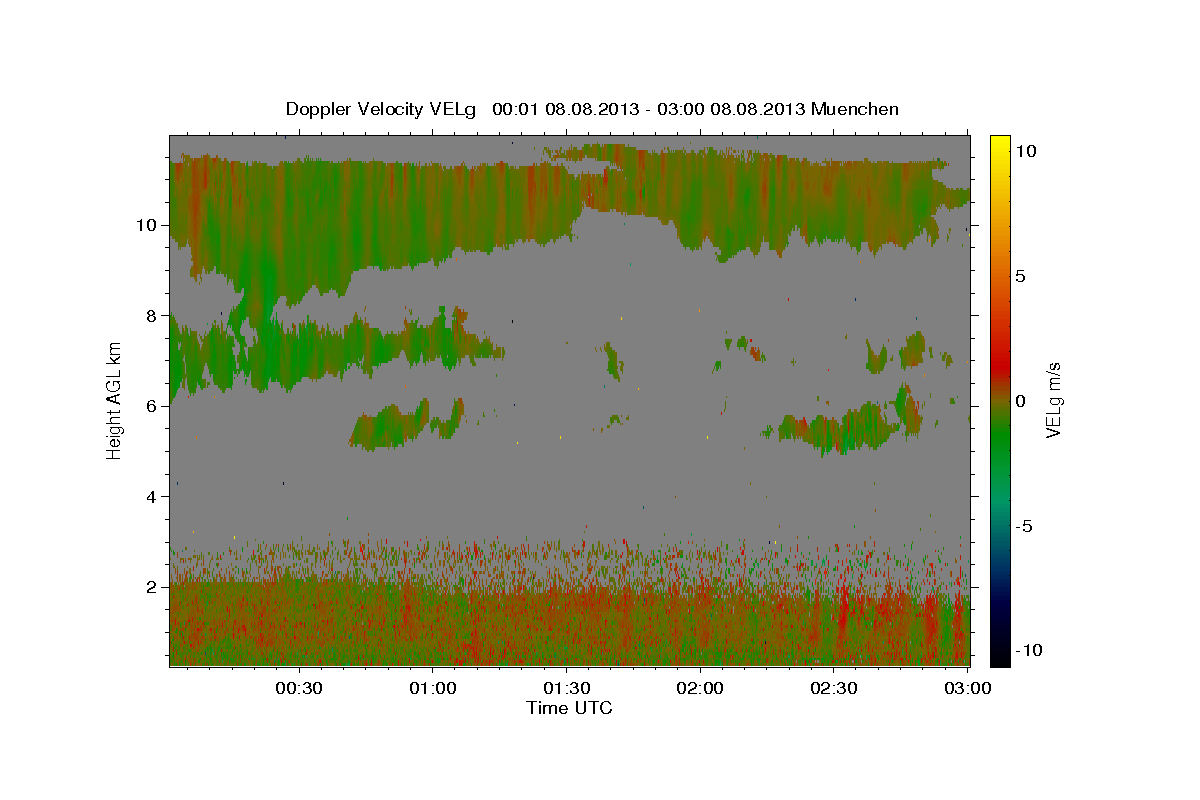
Task: Click the colorbar value '10' at top
Action: click(1026, 150)
